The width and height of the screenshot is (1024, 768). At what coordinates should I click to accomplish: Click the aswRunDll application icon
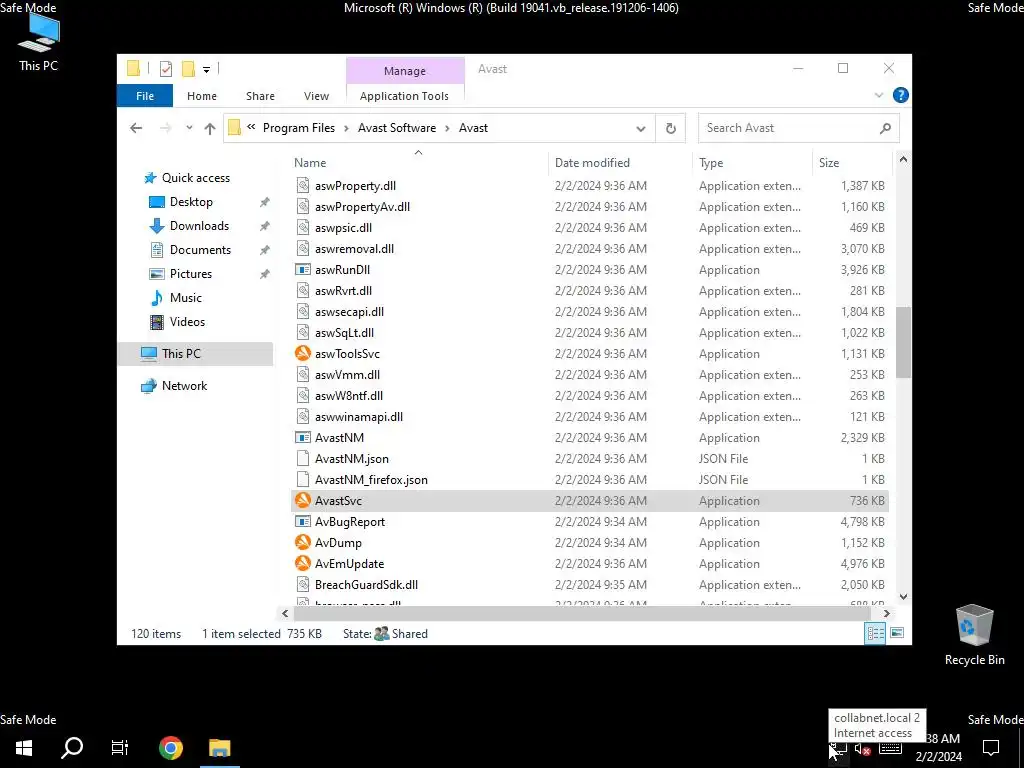click(x=302, y=269)
